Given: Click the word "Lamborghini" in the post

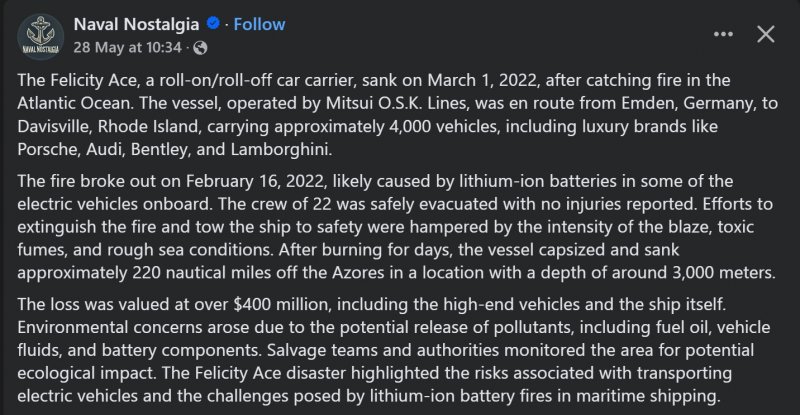Looking at the screenshot, I should [281, 149].
